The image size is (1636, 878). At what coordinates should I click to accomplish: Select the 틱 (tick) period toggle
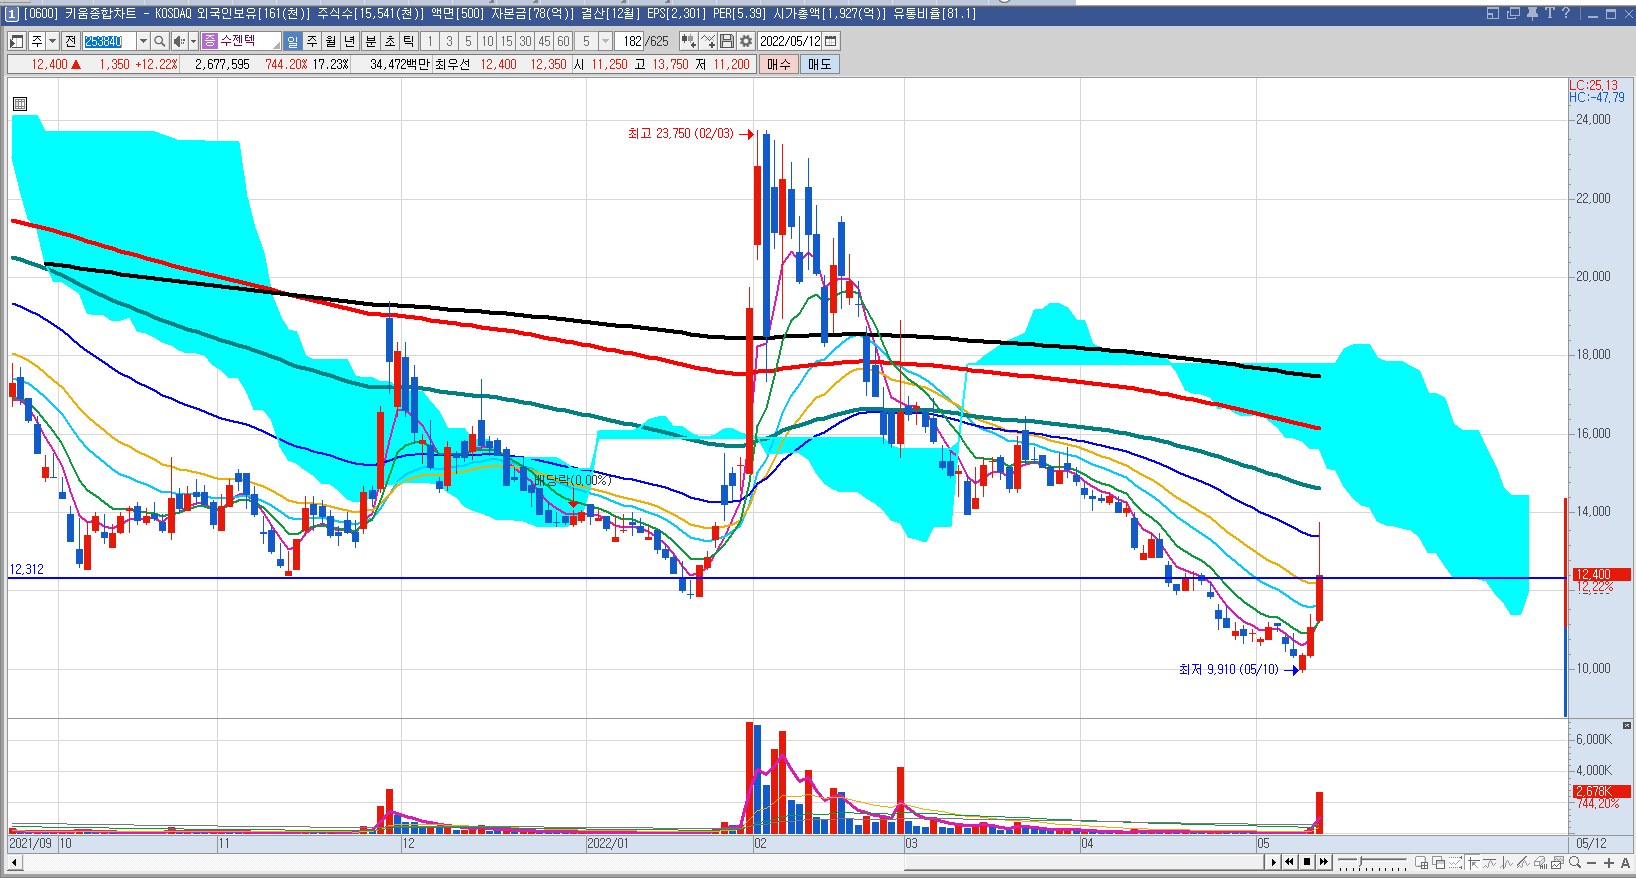coord(409,41)
